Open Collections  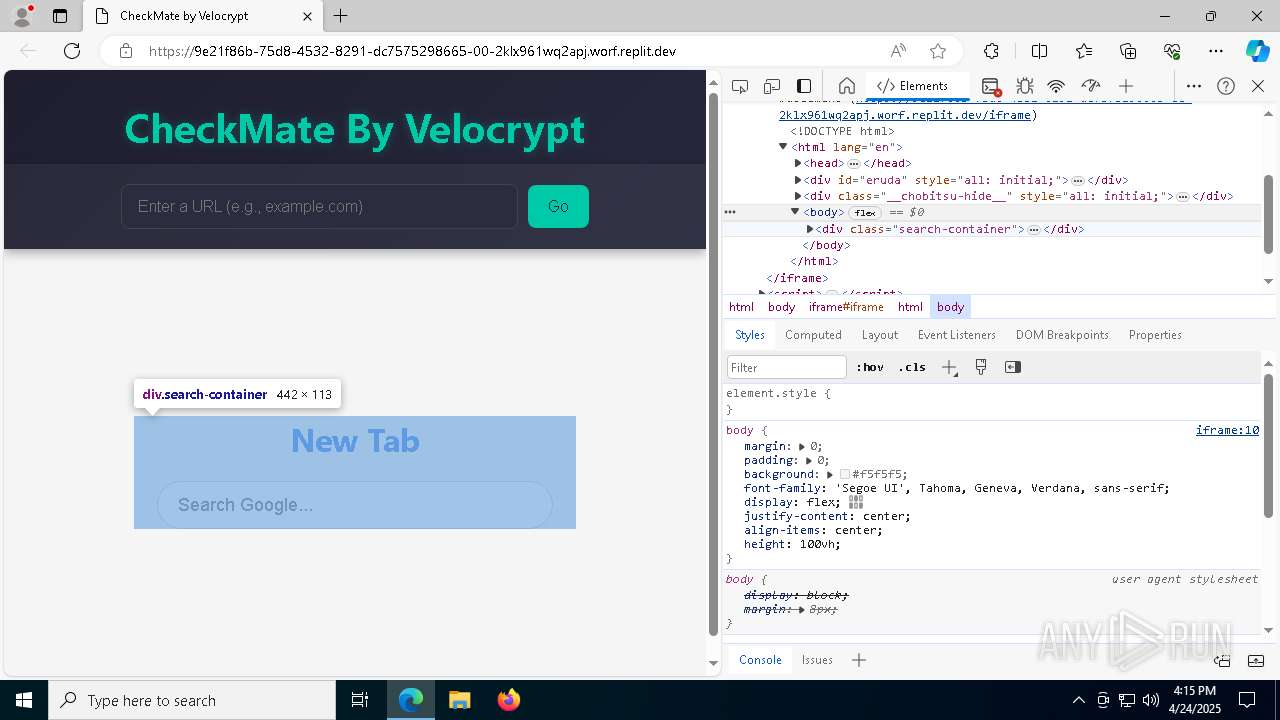tap(1128, 51)
